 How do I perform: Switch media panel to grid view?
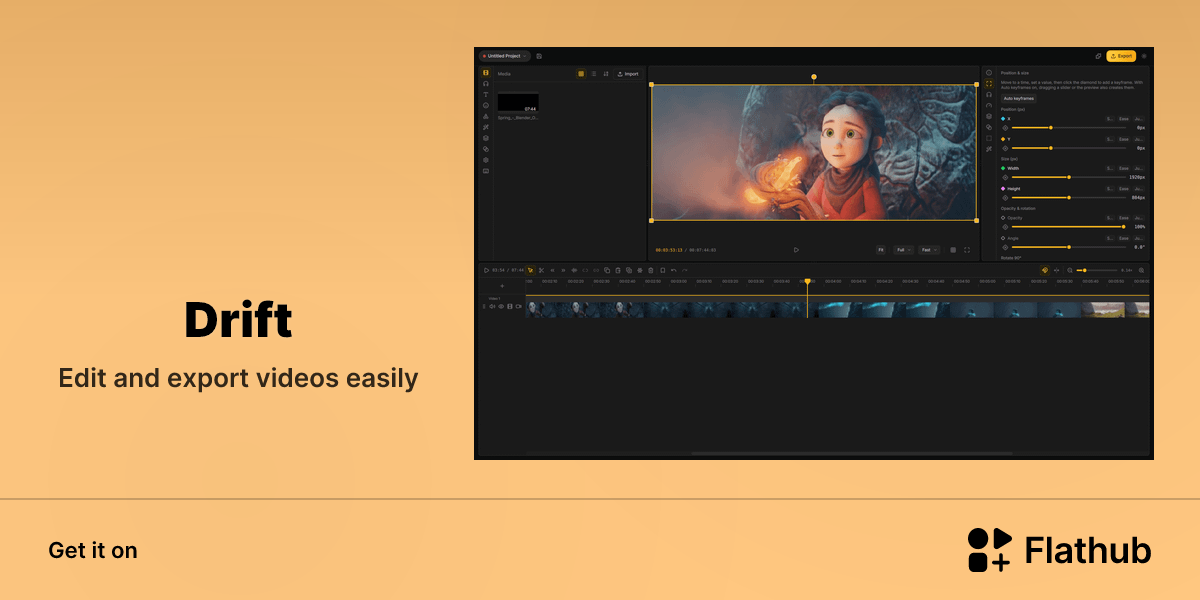[581, 74]
